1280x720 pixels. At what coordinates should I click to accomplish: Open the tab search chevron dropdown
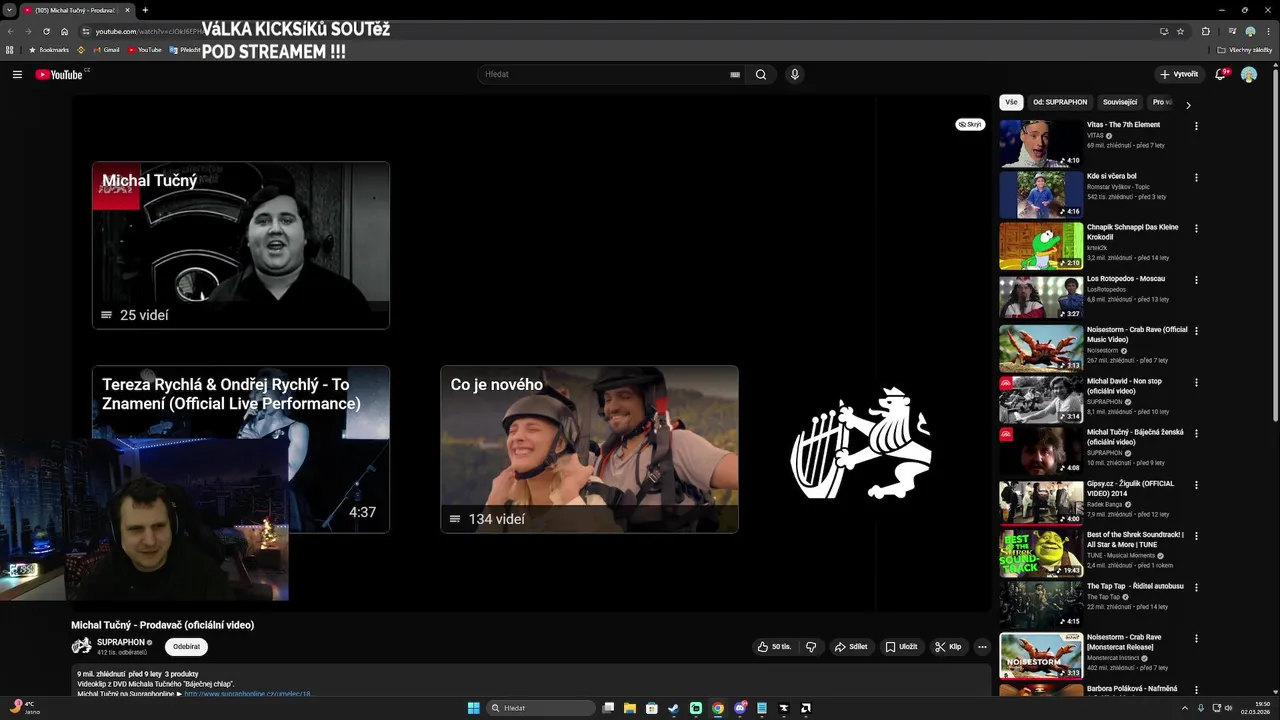click(x=11, y=10)
